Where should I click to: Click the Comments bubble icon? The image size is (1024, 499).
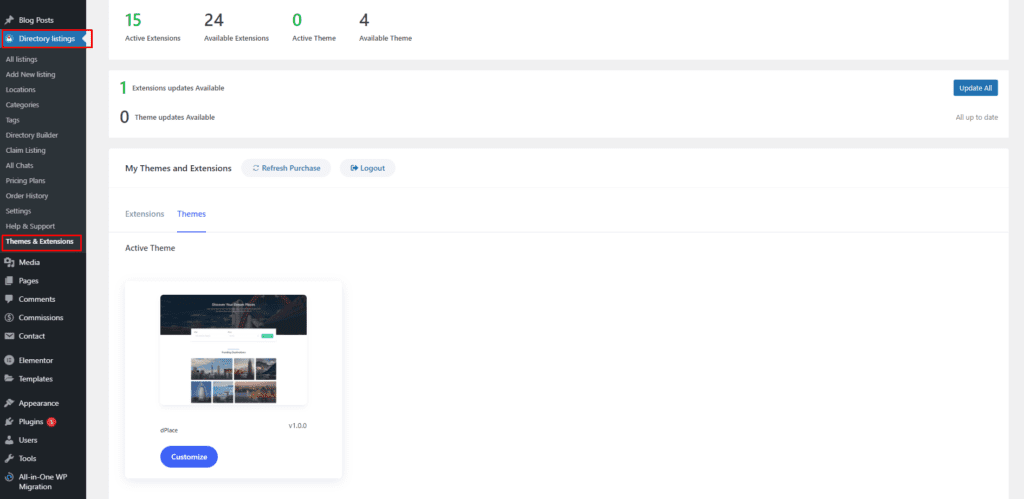coord(9,299)
